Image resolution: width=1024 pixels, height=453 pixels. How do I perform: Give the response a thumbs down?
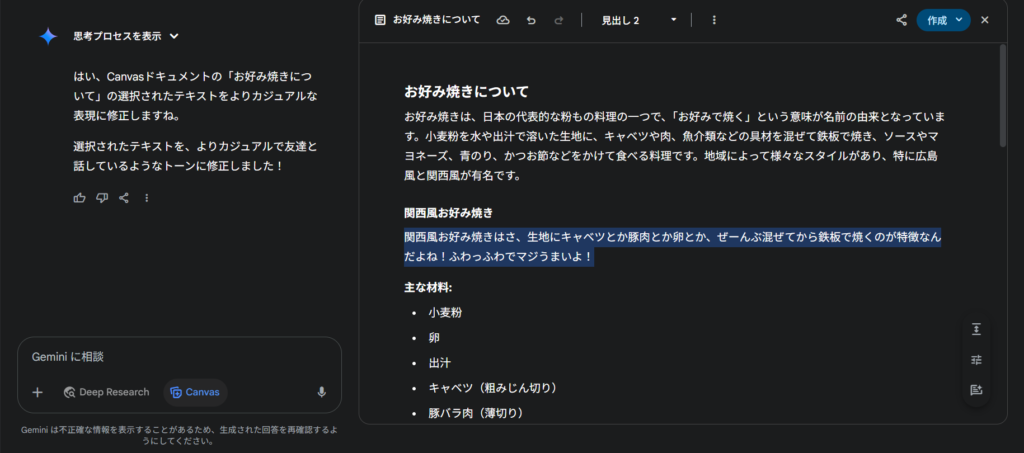[102, 198]
